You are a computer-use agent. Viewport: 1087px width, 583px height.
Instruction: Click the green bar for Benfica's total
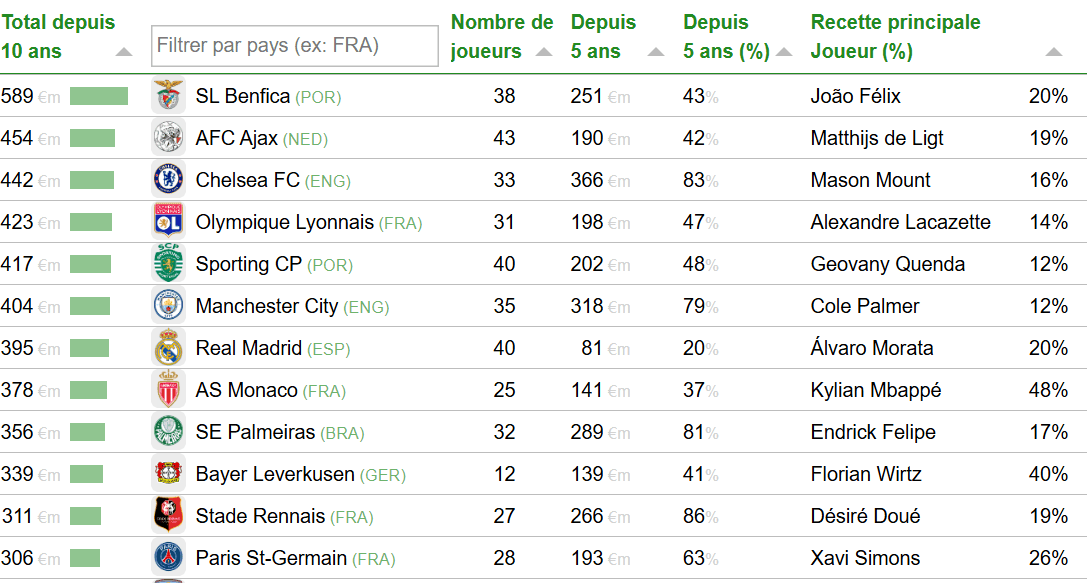pyautogui.click(x=99, y=96)
